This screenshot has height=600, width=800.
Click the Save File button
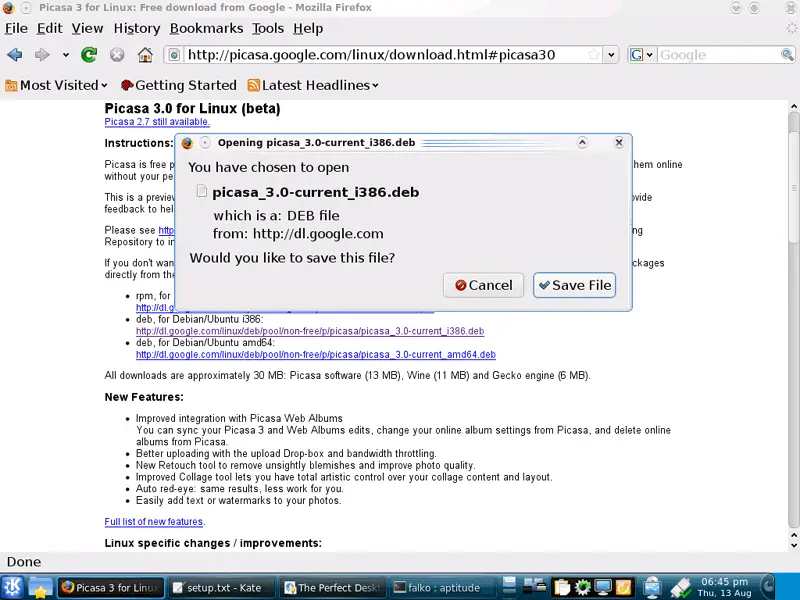coord(574,285)
